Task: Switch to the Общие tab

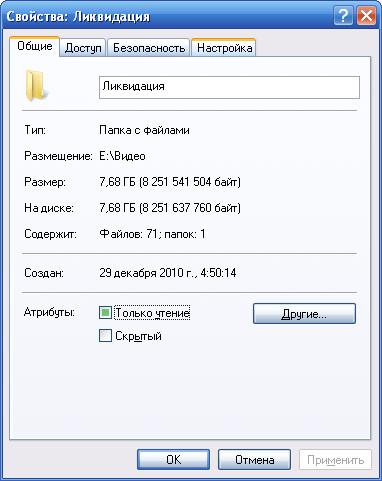Action: [35, 46]
